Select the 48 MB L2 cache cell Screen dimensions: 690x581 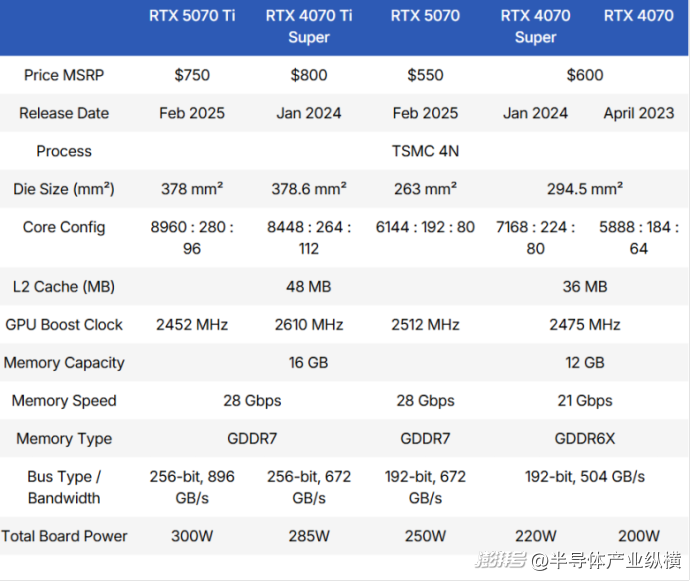[309, 287]
